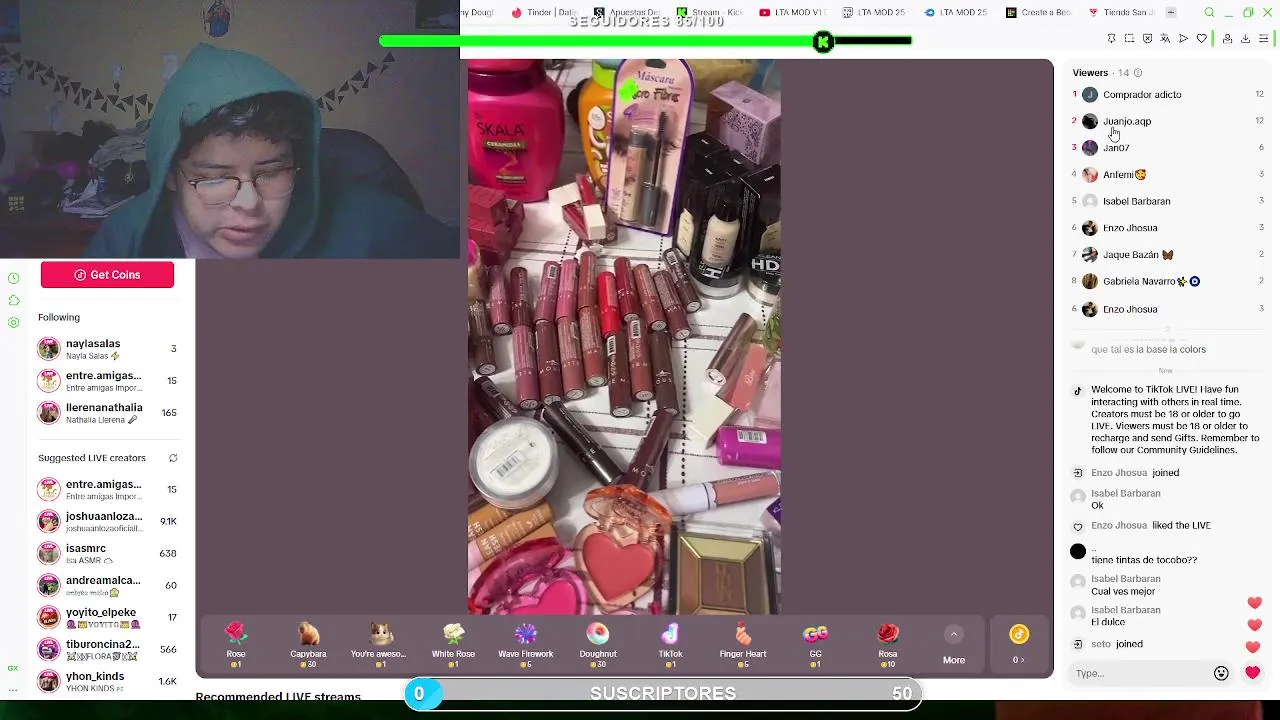
Task: Click the Suscriptores progress bar
Action: pyautogui.click(x=662, y=693)
